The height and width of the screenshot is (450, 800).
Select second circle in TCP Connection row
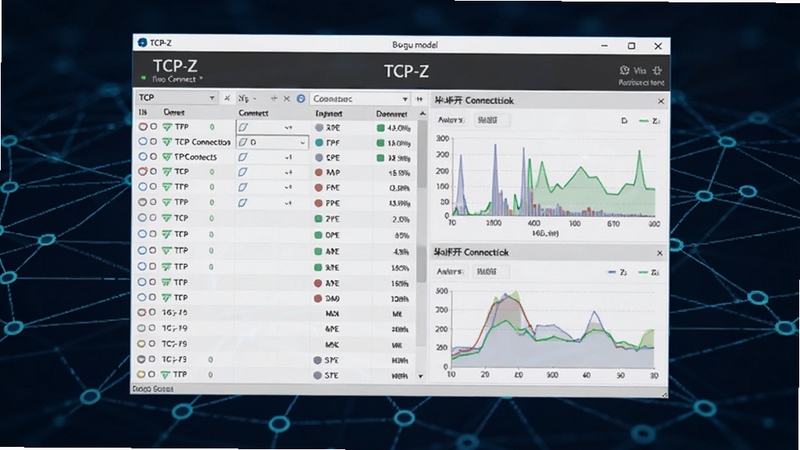click(x=153, y=142)
